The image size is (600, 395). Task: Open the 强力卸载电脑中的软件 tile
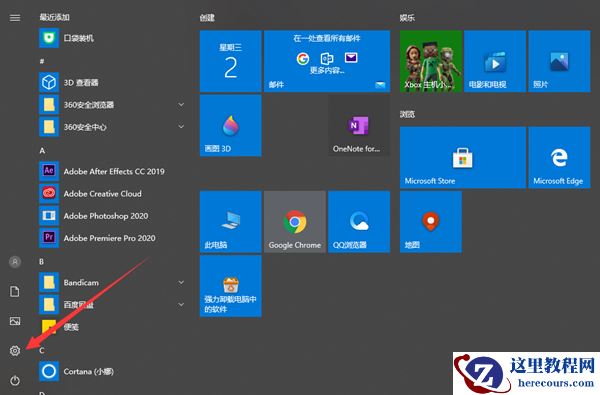coord(230,286)
